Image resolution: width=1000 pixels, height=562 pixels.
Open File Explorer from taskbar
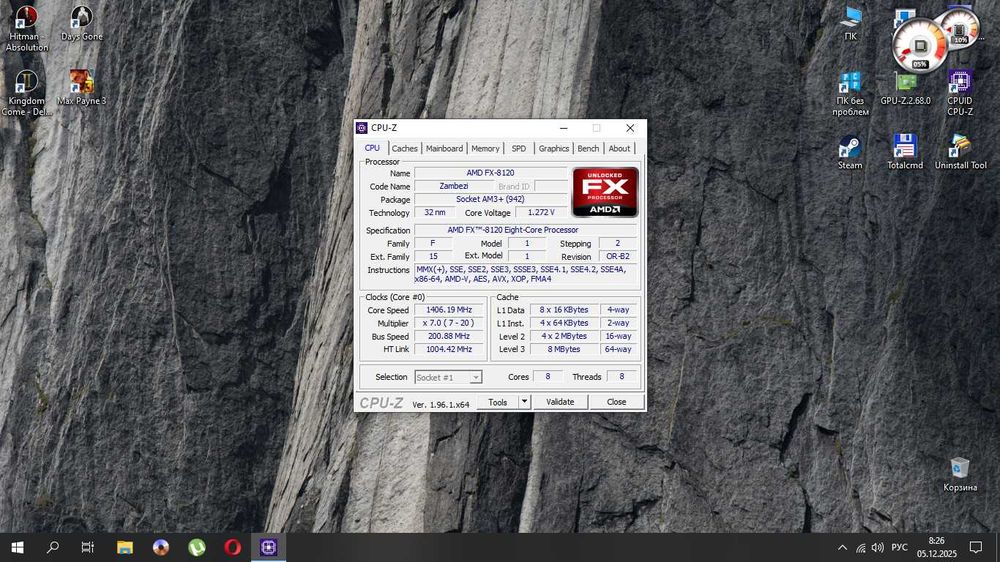(124, 547)
